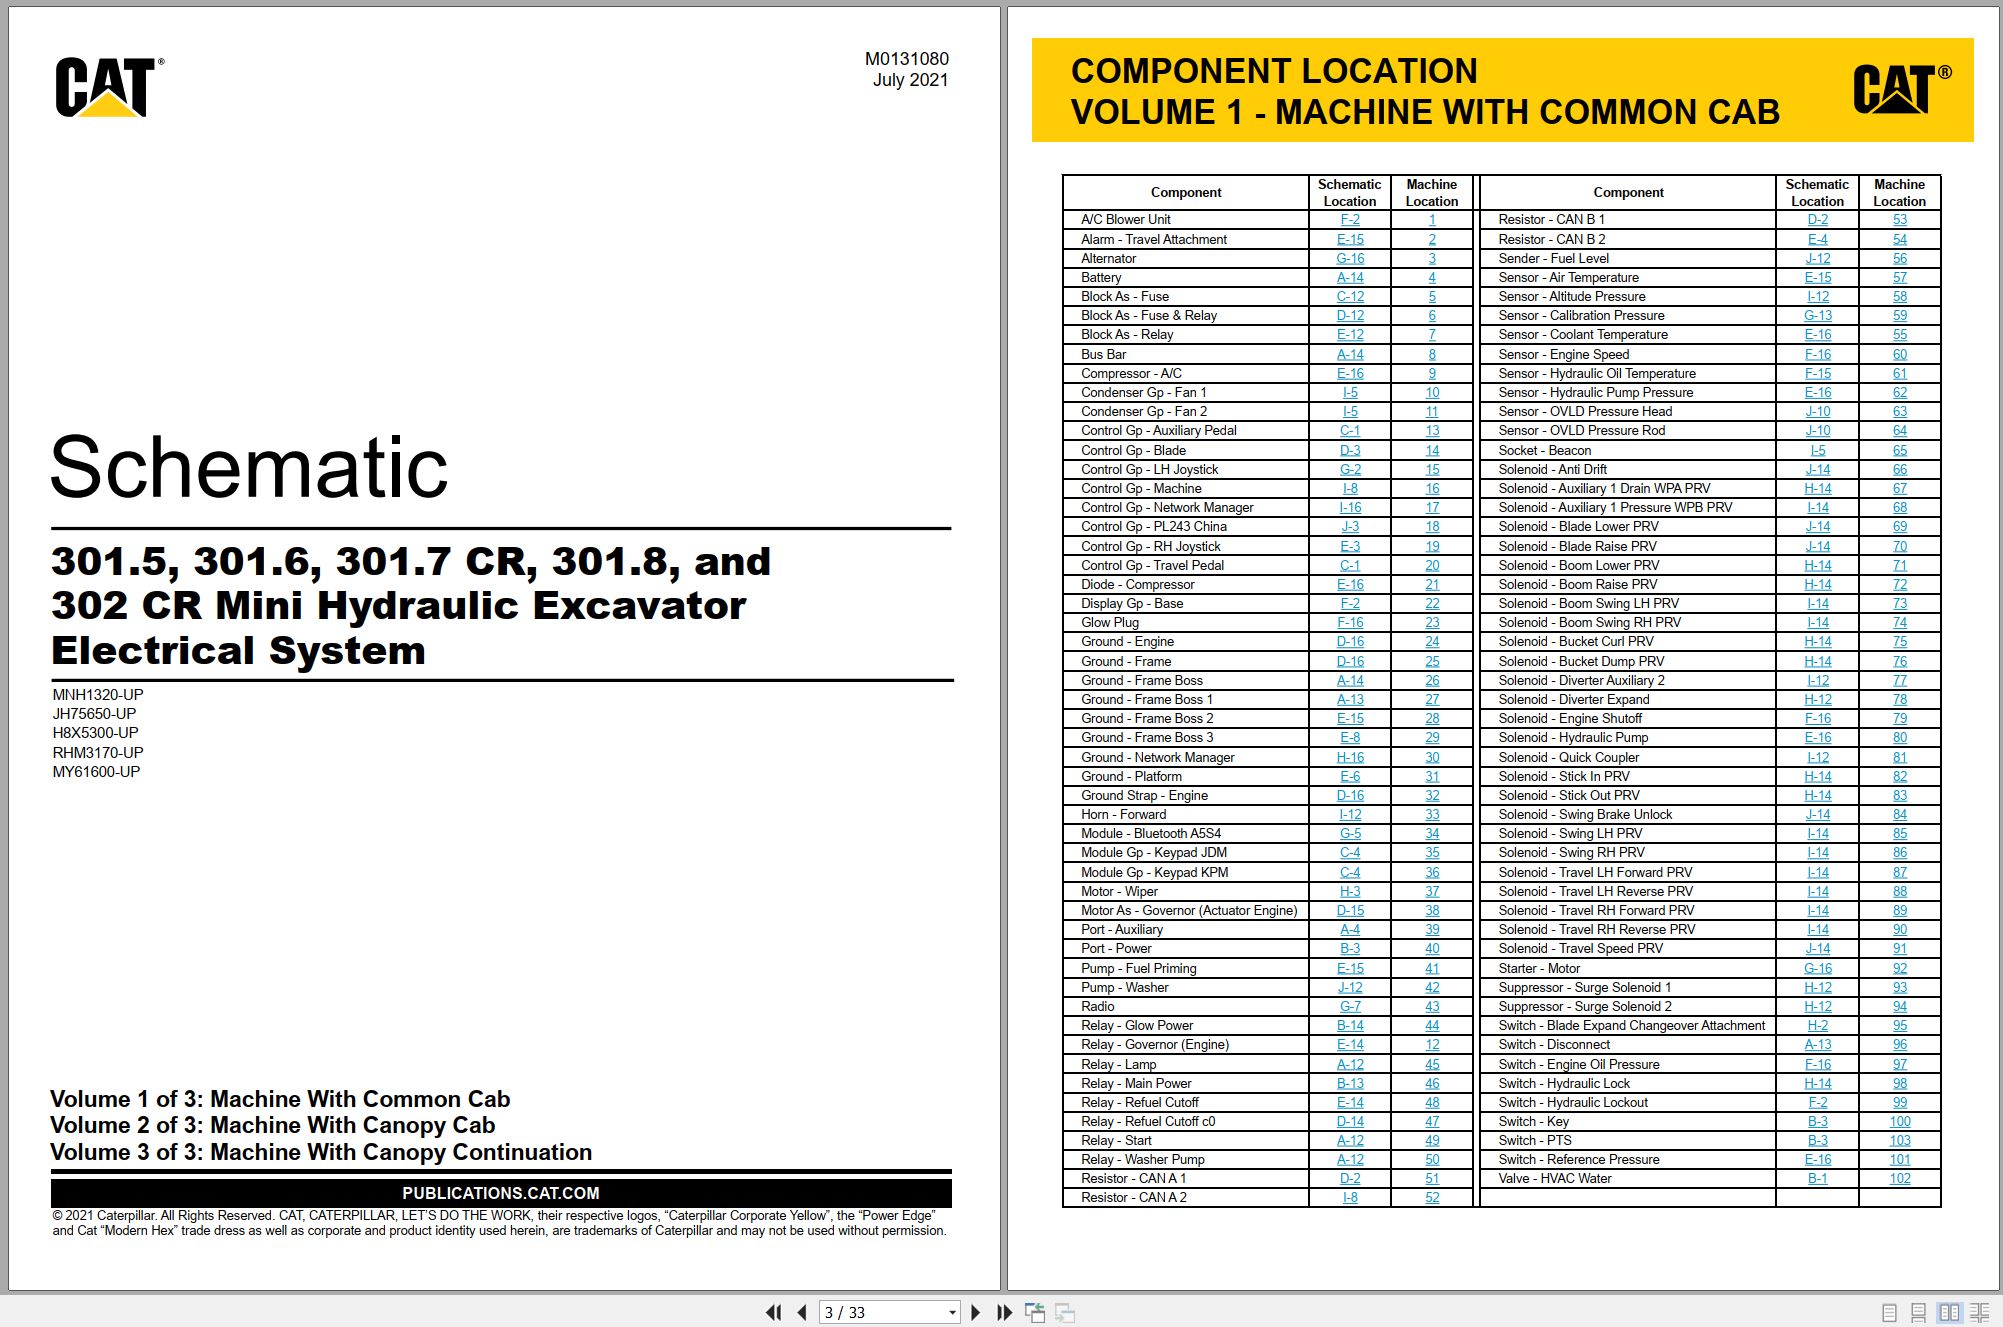Open the page number dropdown arrow

click(952, 1312)
